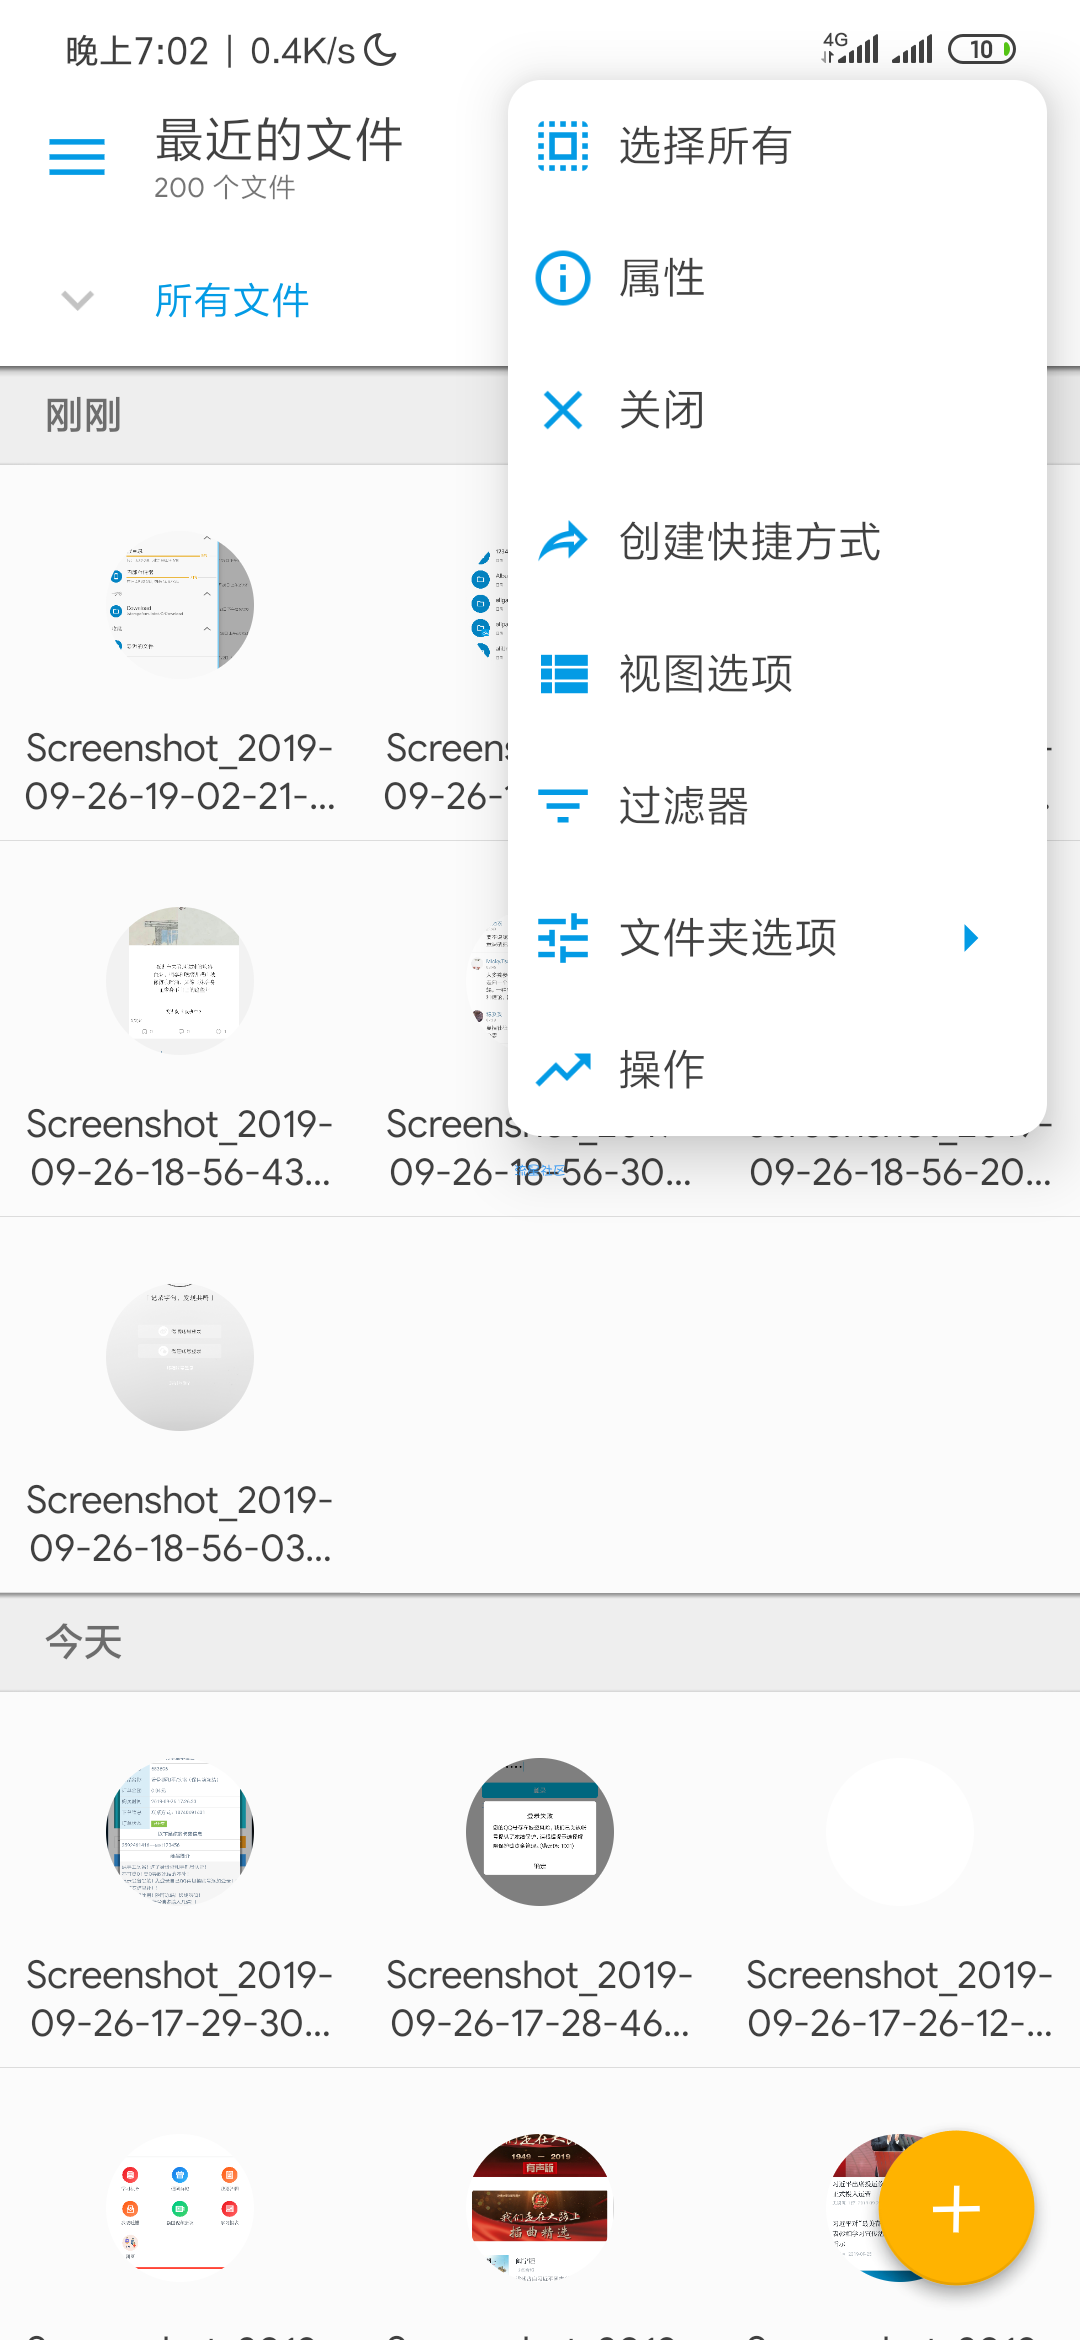Open the hamburger navigation menu

(x=77, y=157)
